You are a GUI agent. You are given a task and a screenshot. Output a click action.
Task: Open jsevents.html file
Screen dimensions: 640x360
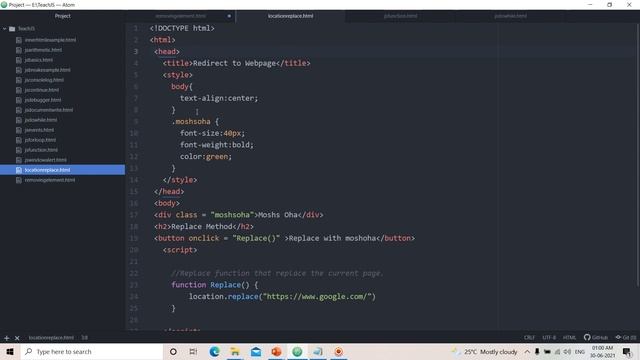point(39,130)
